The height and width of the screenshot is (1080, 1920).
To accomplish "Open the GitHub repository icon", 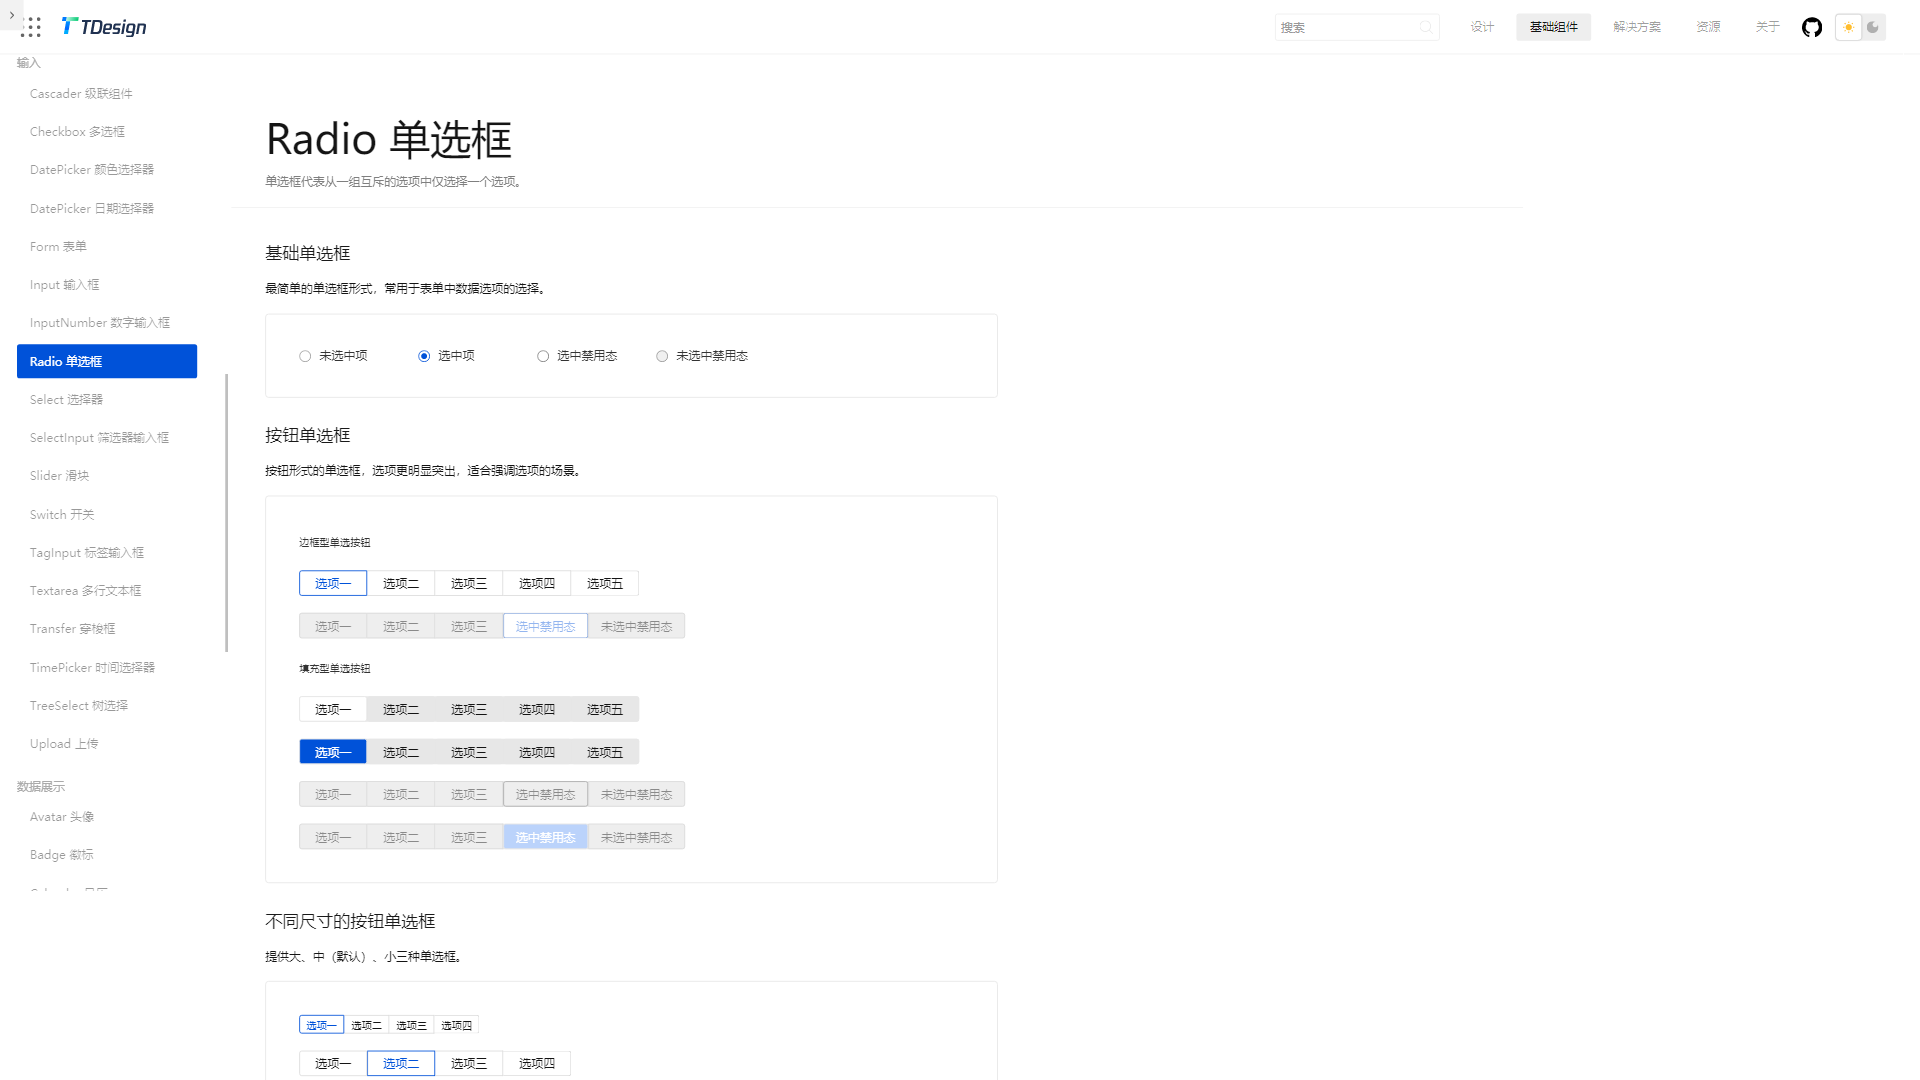I will coord(1811,27).
